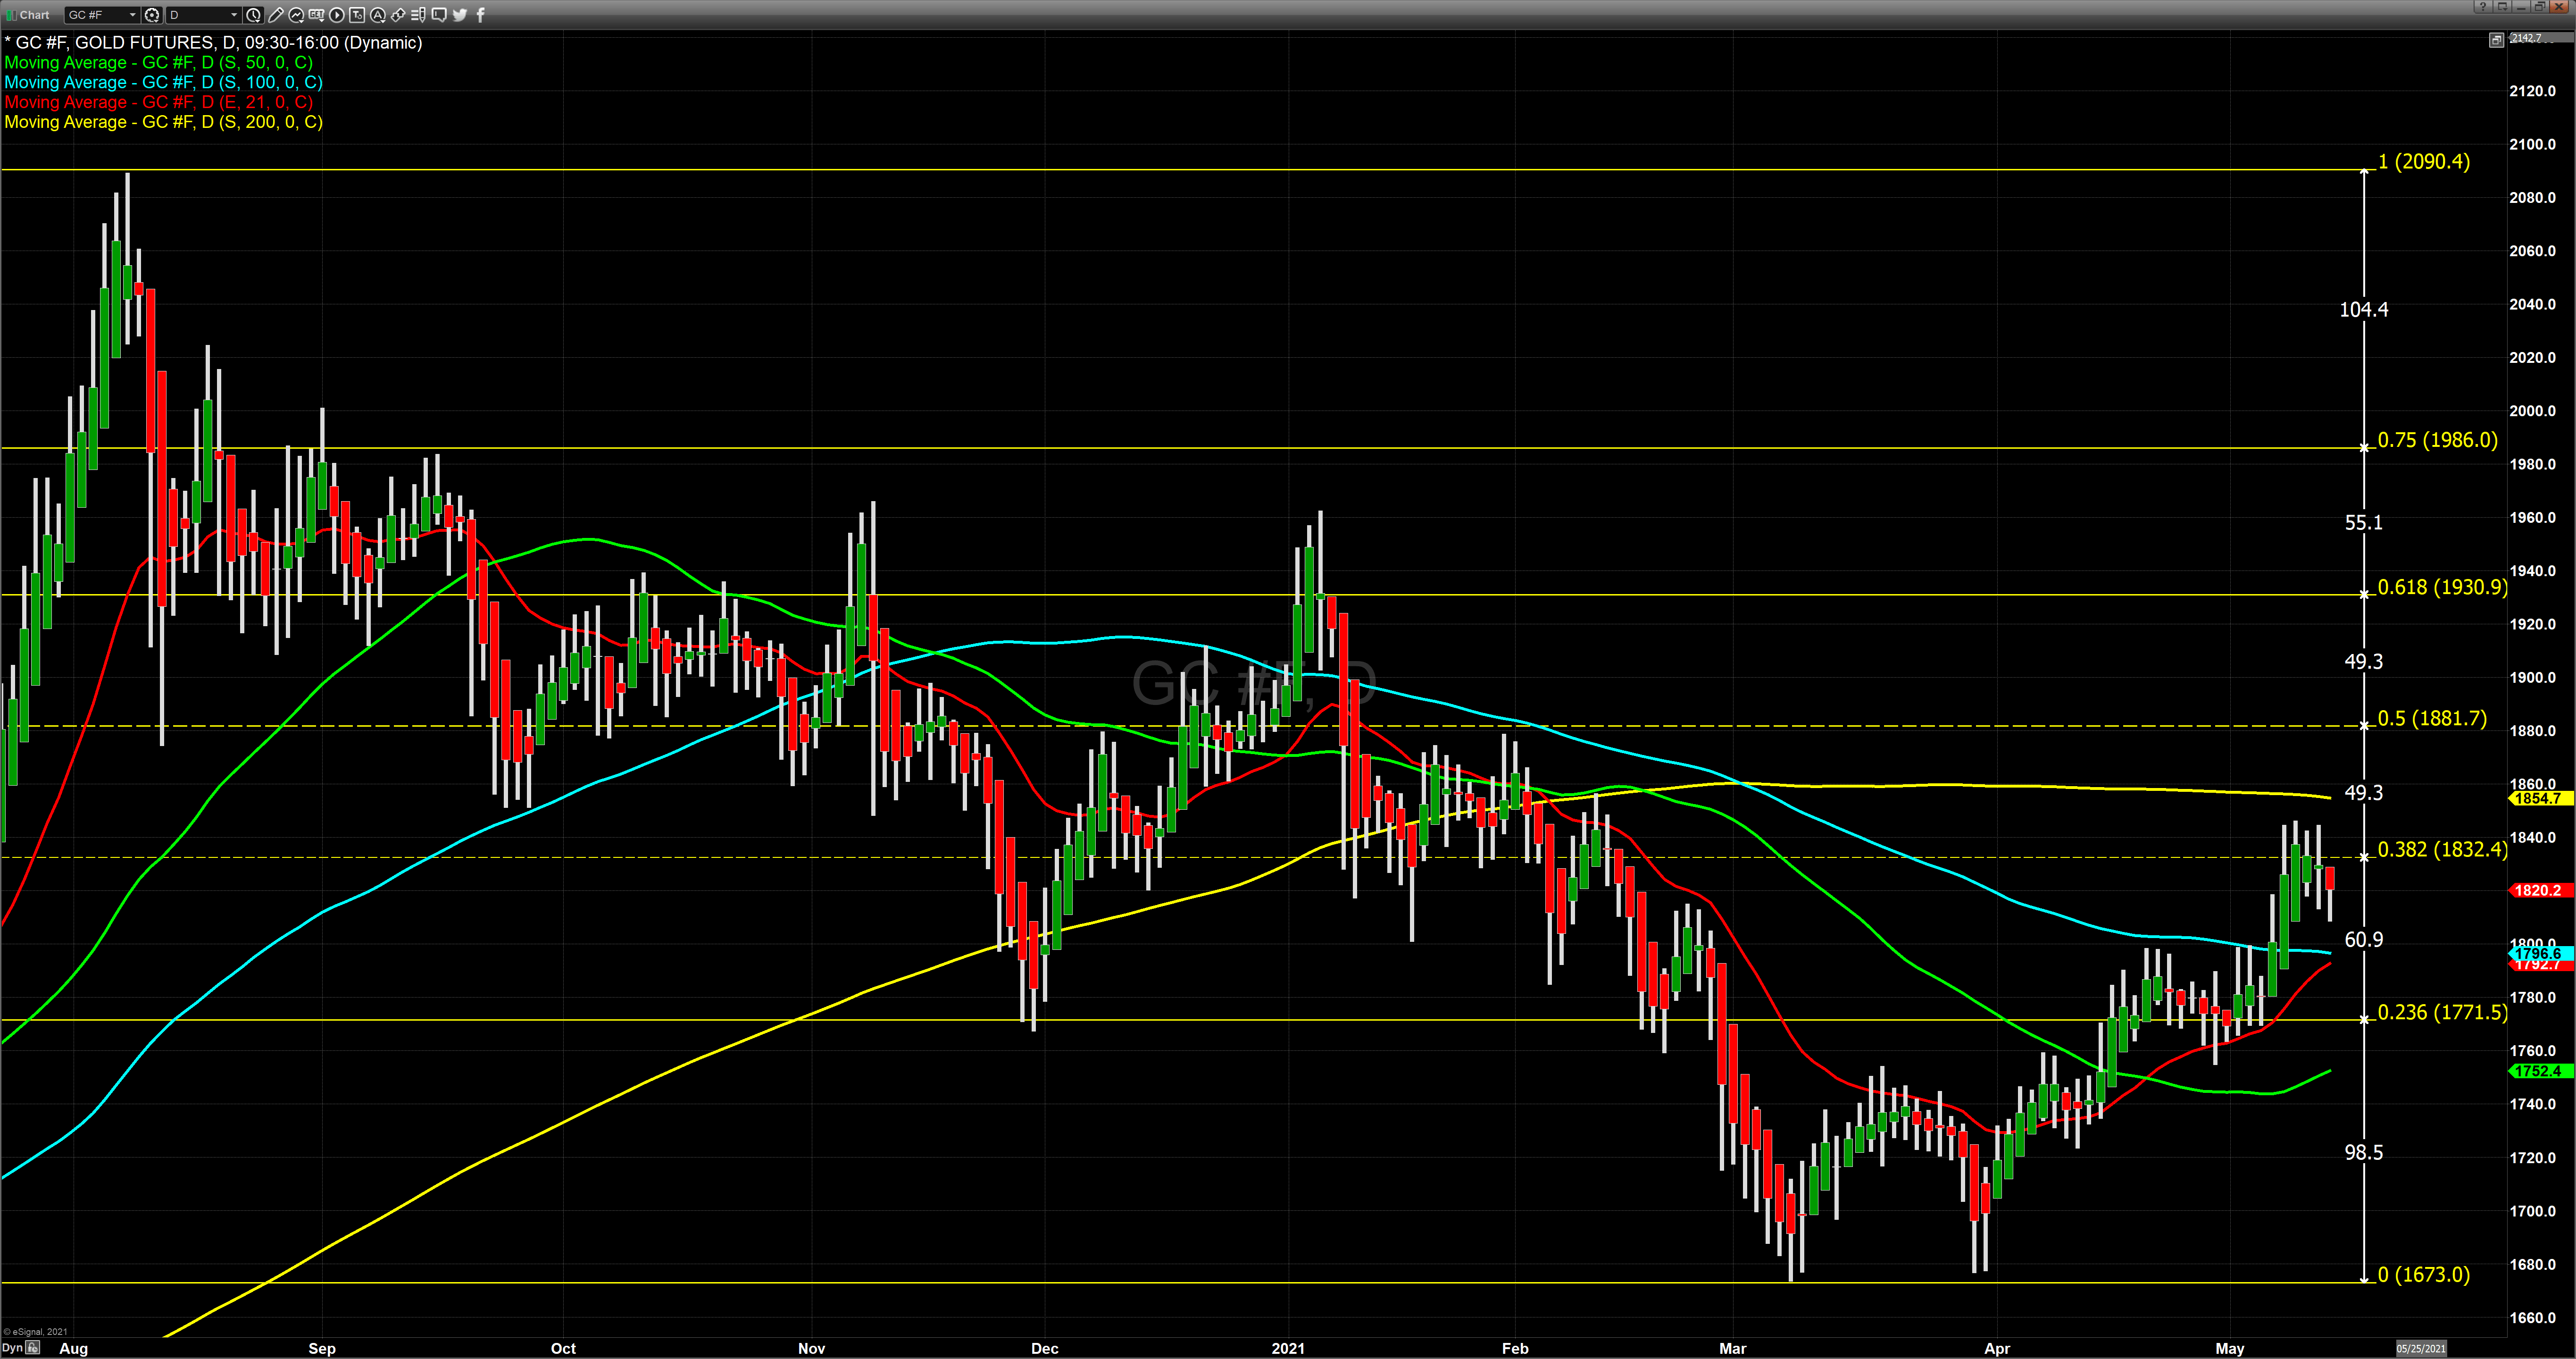This screenshot has height=1359, width=2576.
Task: Click the Dyn label at bottom-left
Action: [12, 1348]
